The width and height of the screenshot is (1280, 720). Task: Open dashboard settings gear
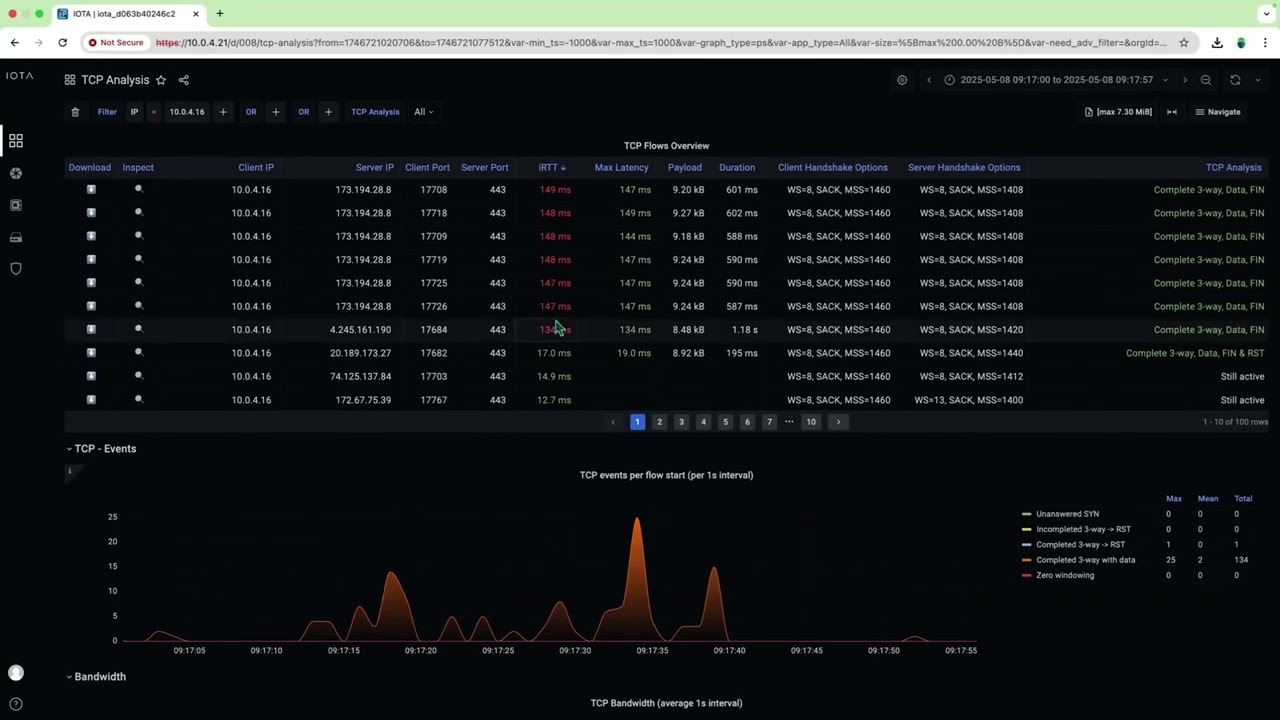(902, 80)
